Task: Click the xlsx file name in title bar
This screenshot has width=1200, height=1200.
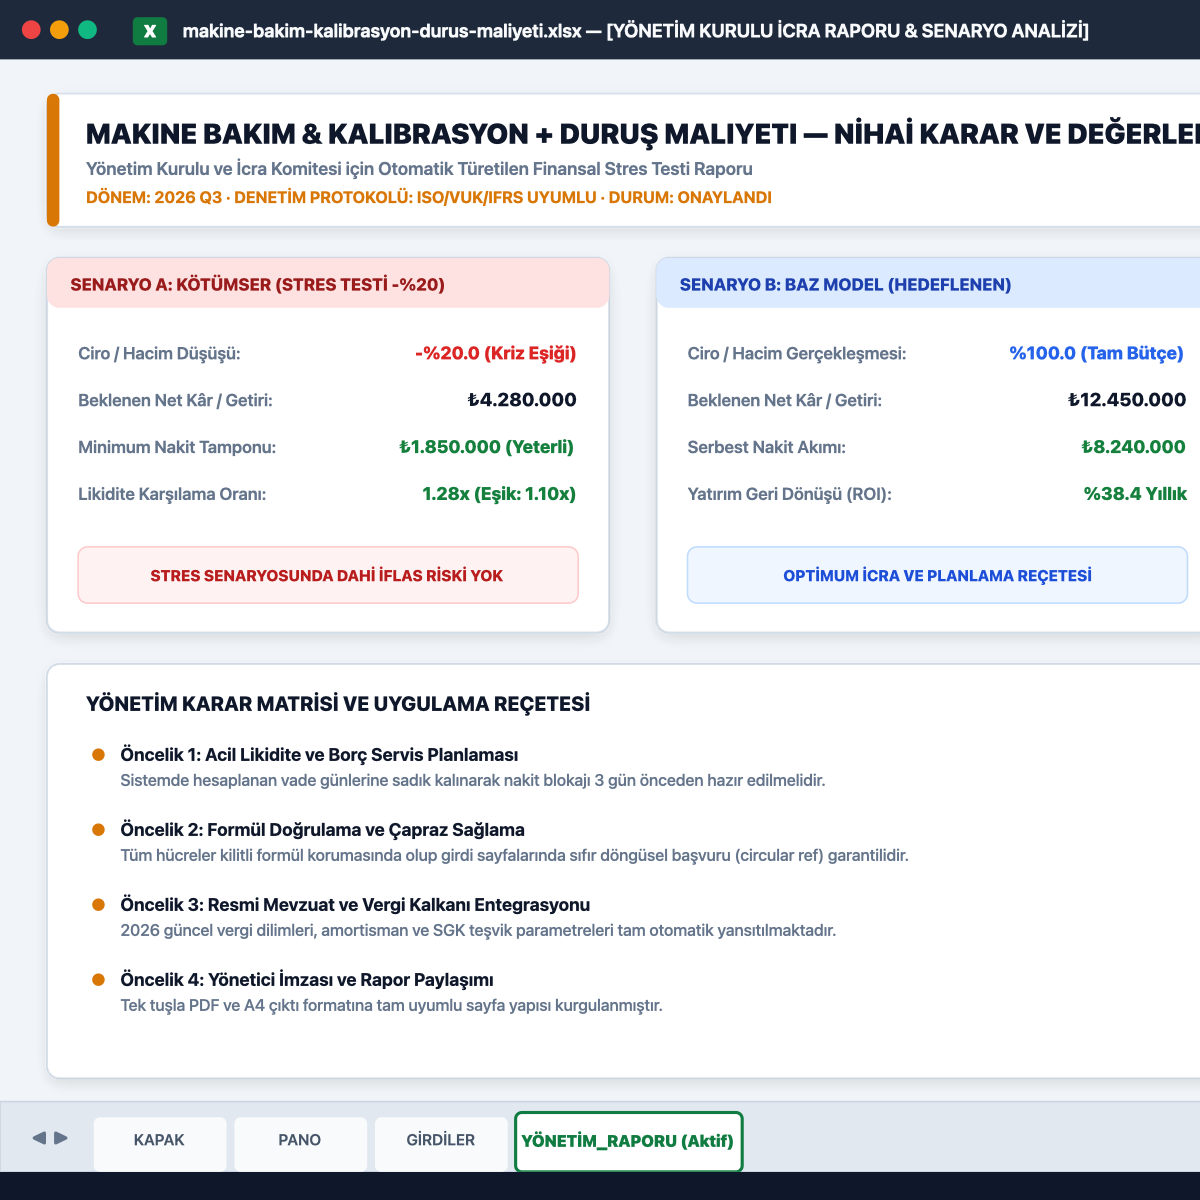Action: coord(382,31)
